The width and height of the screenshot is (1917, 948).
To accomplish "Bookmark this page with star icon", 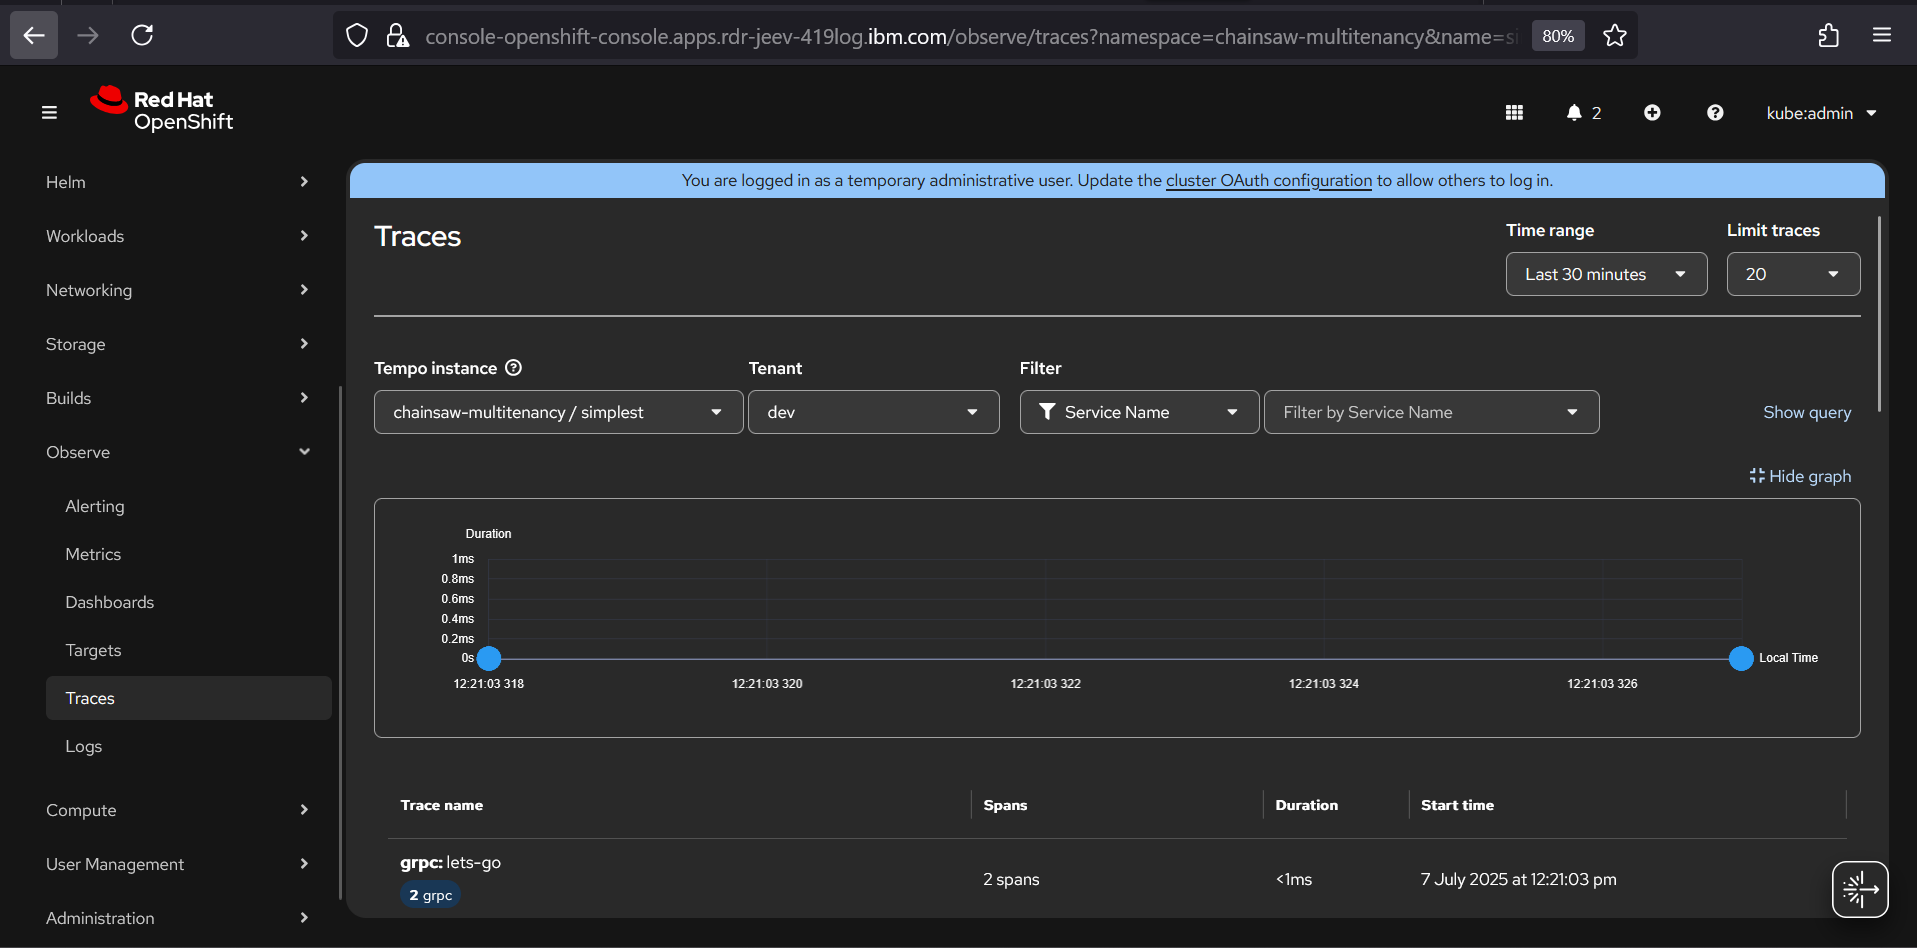I will (1614, 36).
